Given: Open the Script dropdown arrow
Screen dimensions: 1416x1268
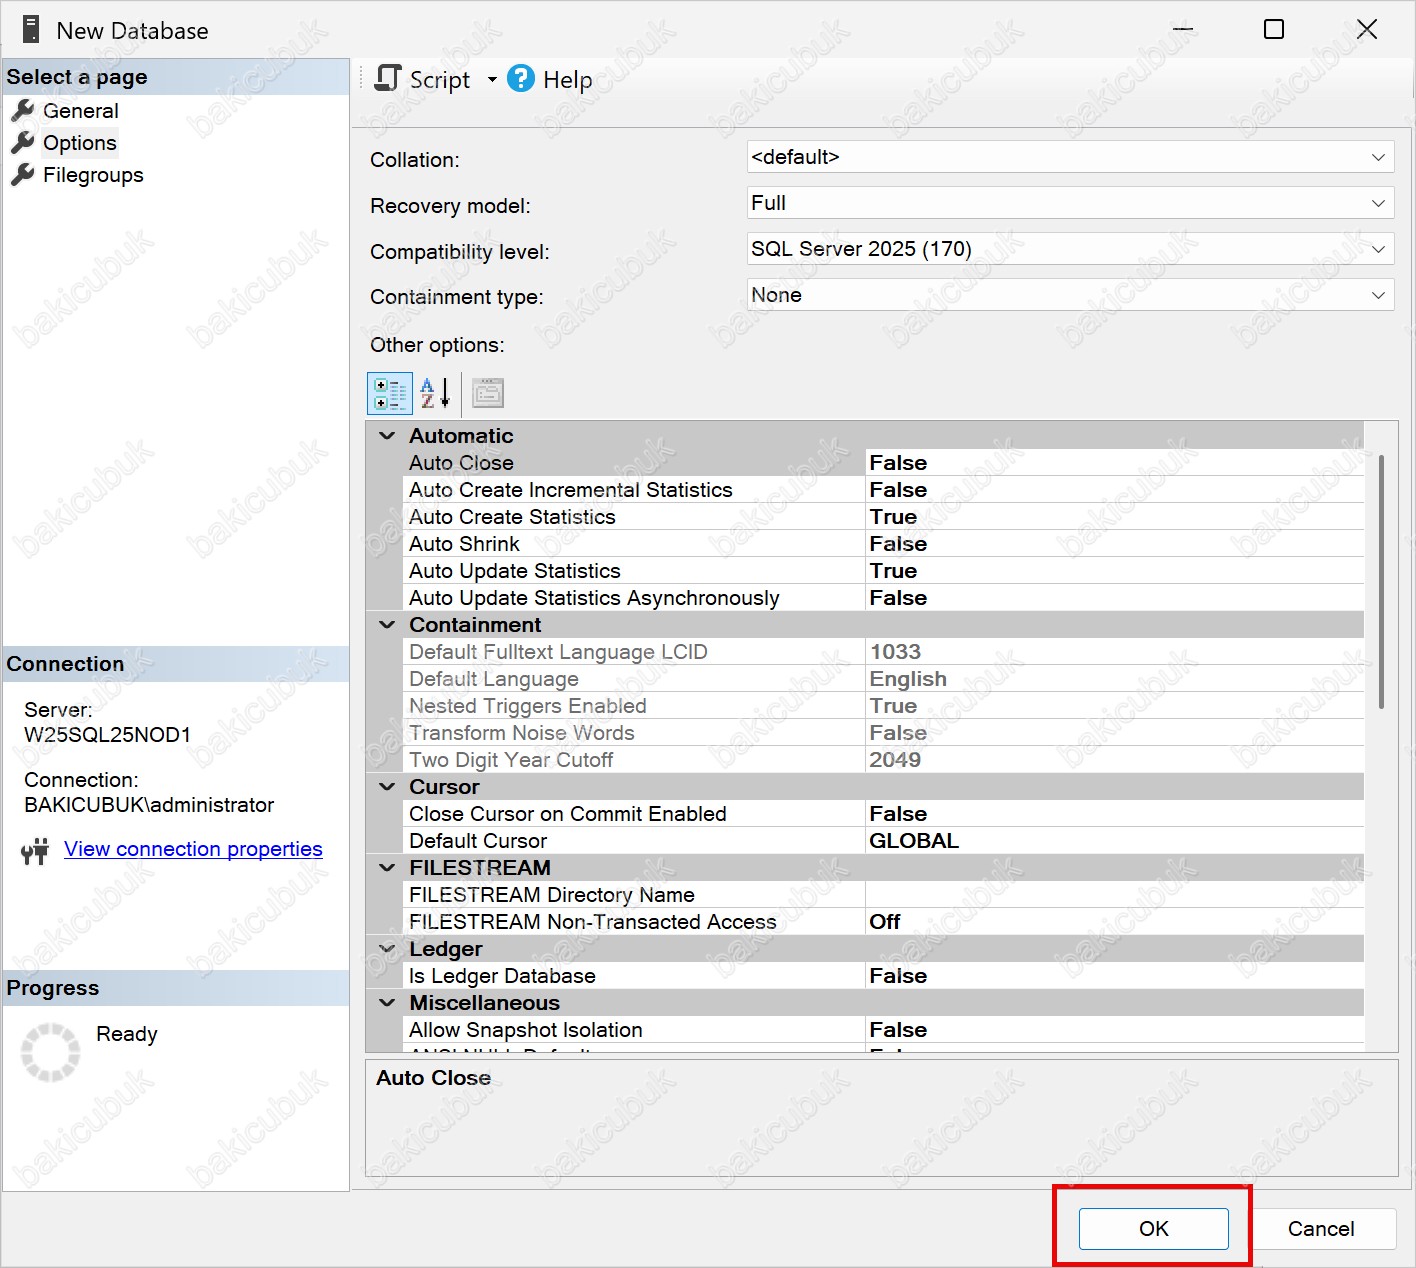Looking at the screenshot, I should point(492,80).
